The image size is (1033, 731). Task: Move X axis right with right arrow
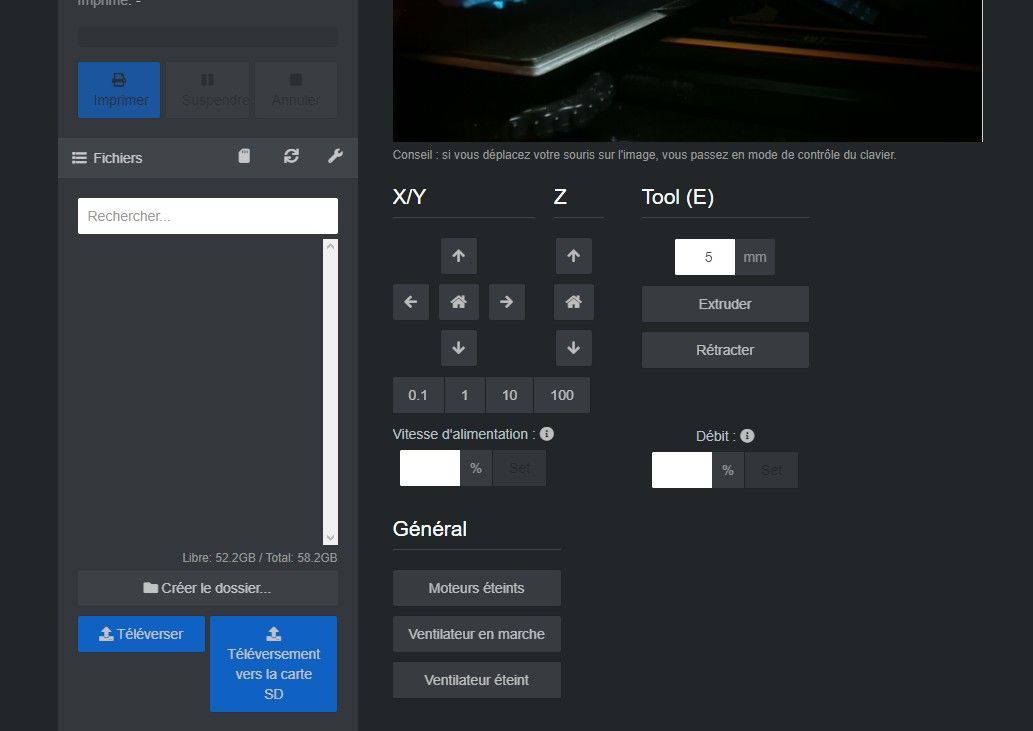[x=507, y=302]
